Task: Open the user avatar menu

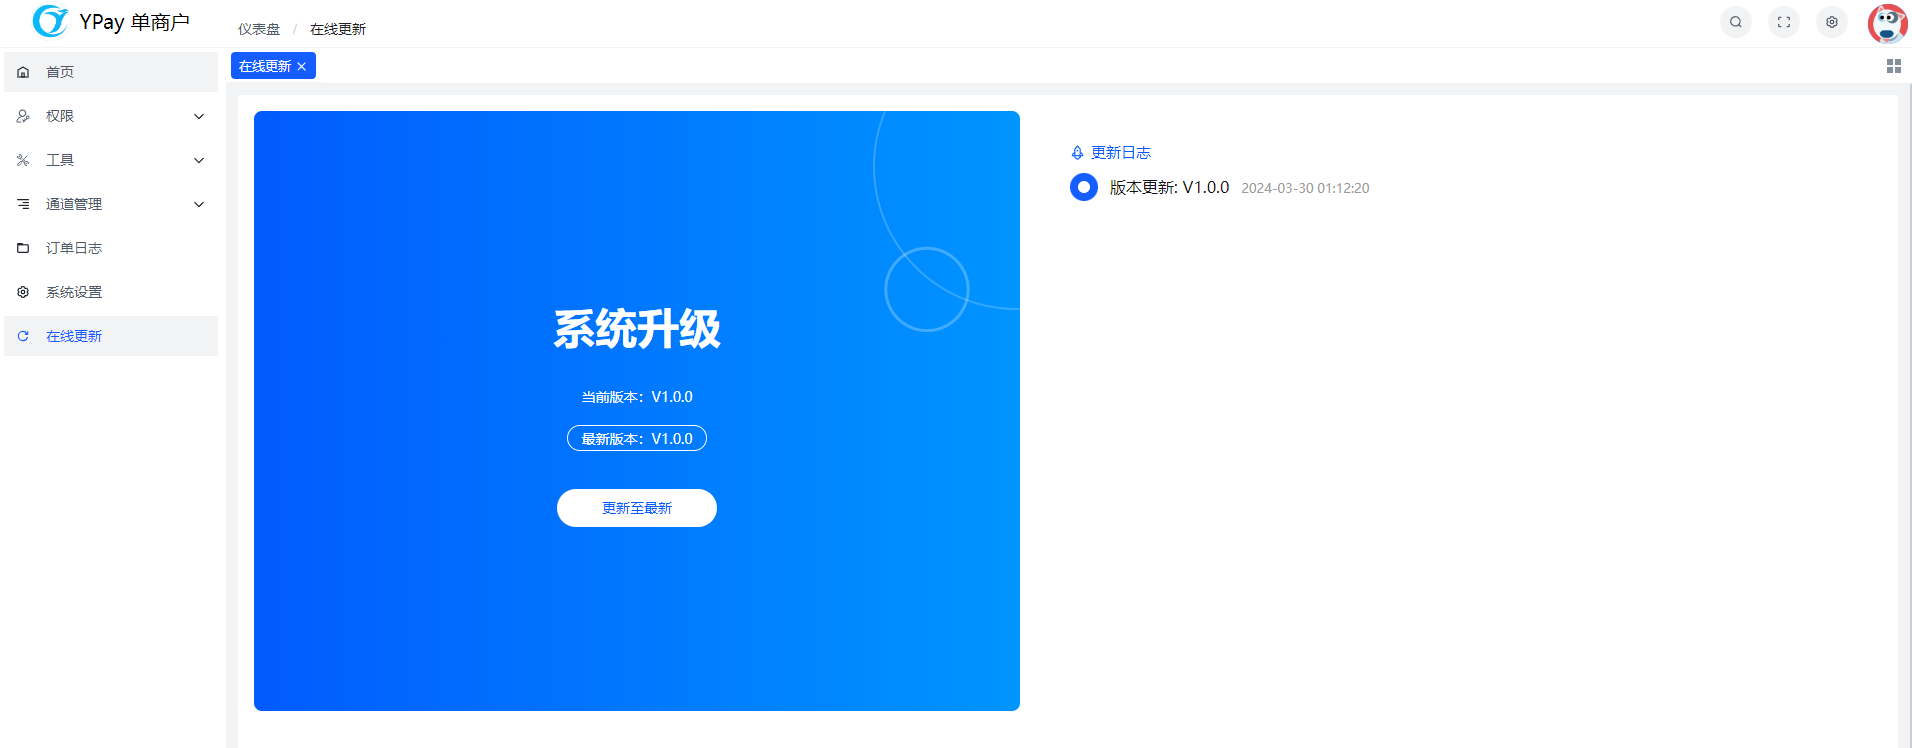Action: [1888, 23]
